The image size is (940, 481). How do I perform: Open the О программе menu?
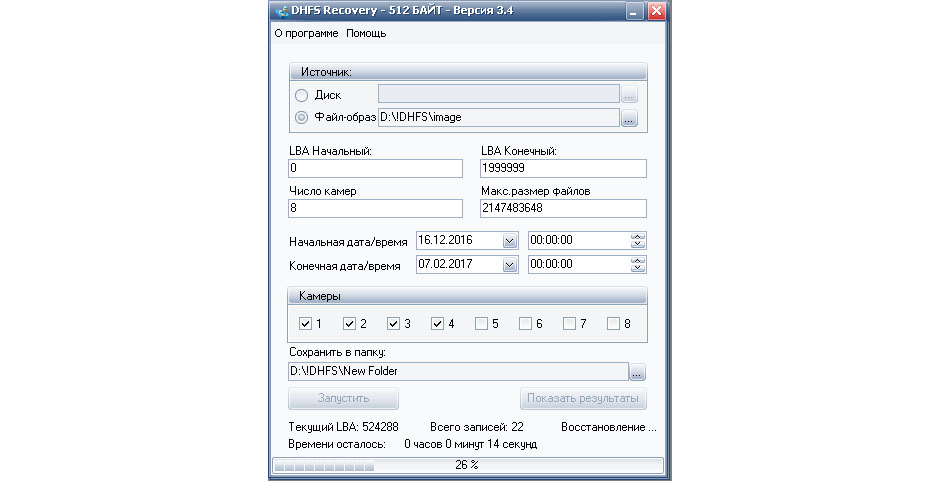[x=307, y=33]
